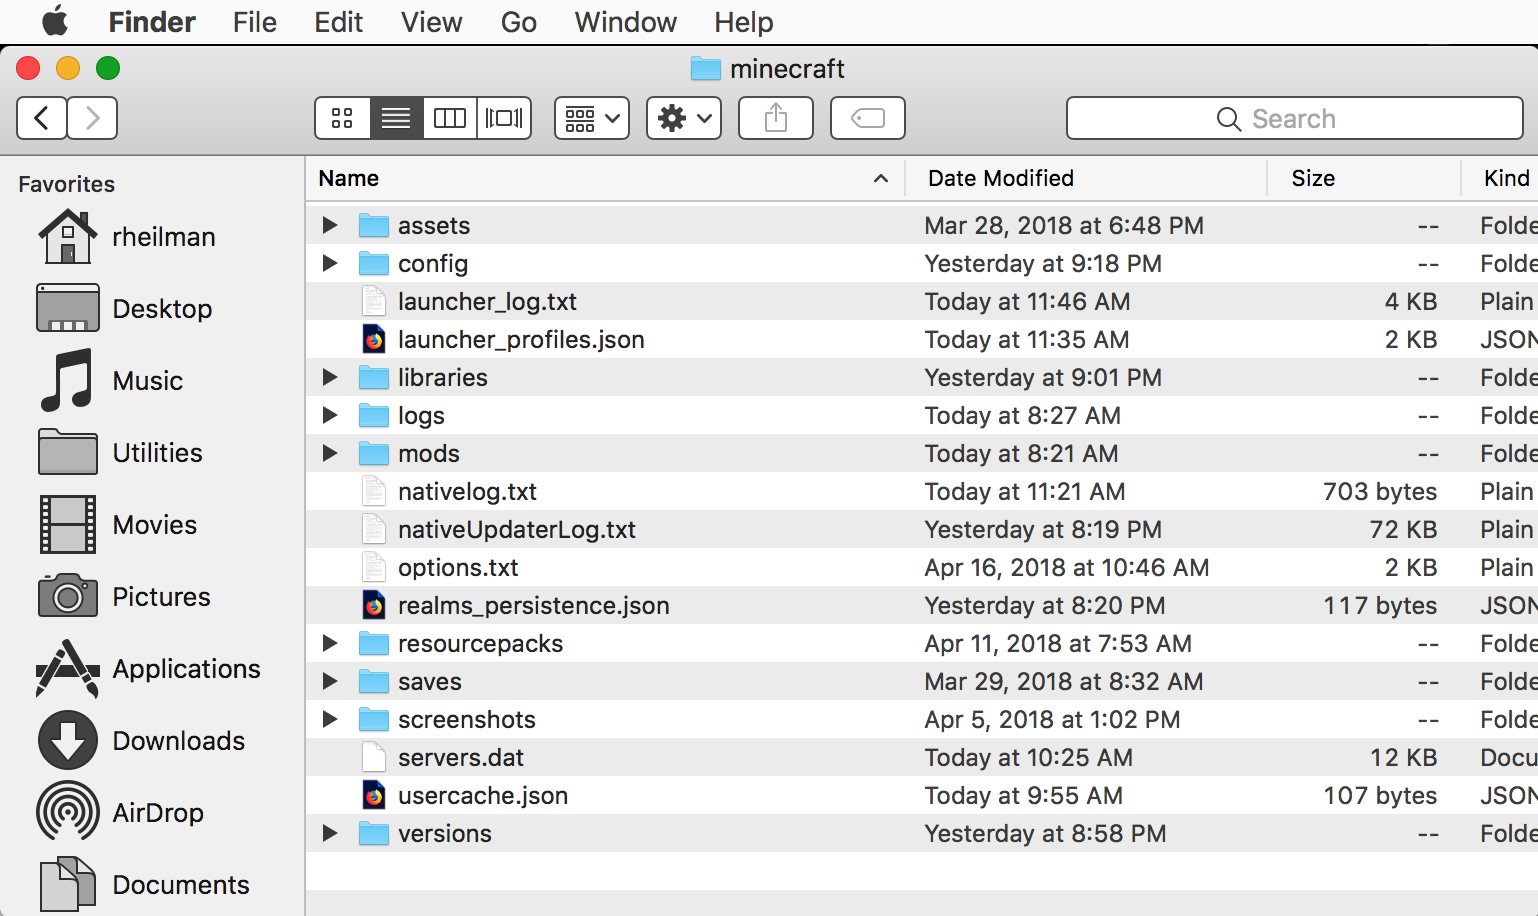1538x916 pixels.
Task: Open the Help menu
Action: point(744,22)
